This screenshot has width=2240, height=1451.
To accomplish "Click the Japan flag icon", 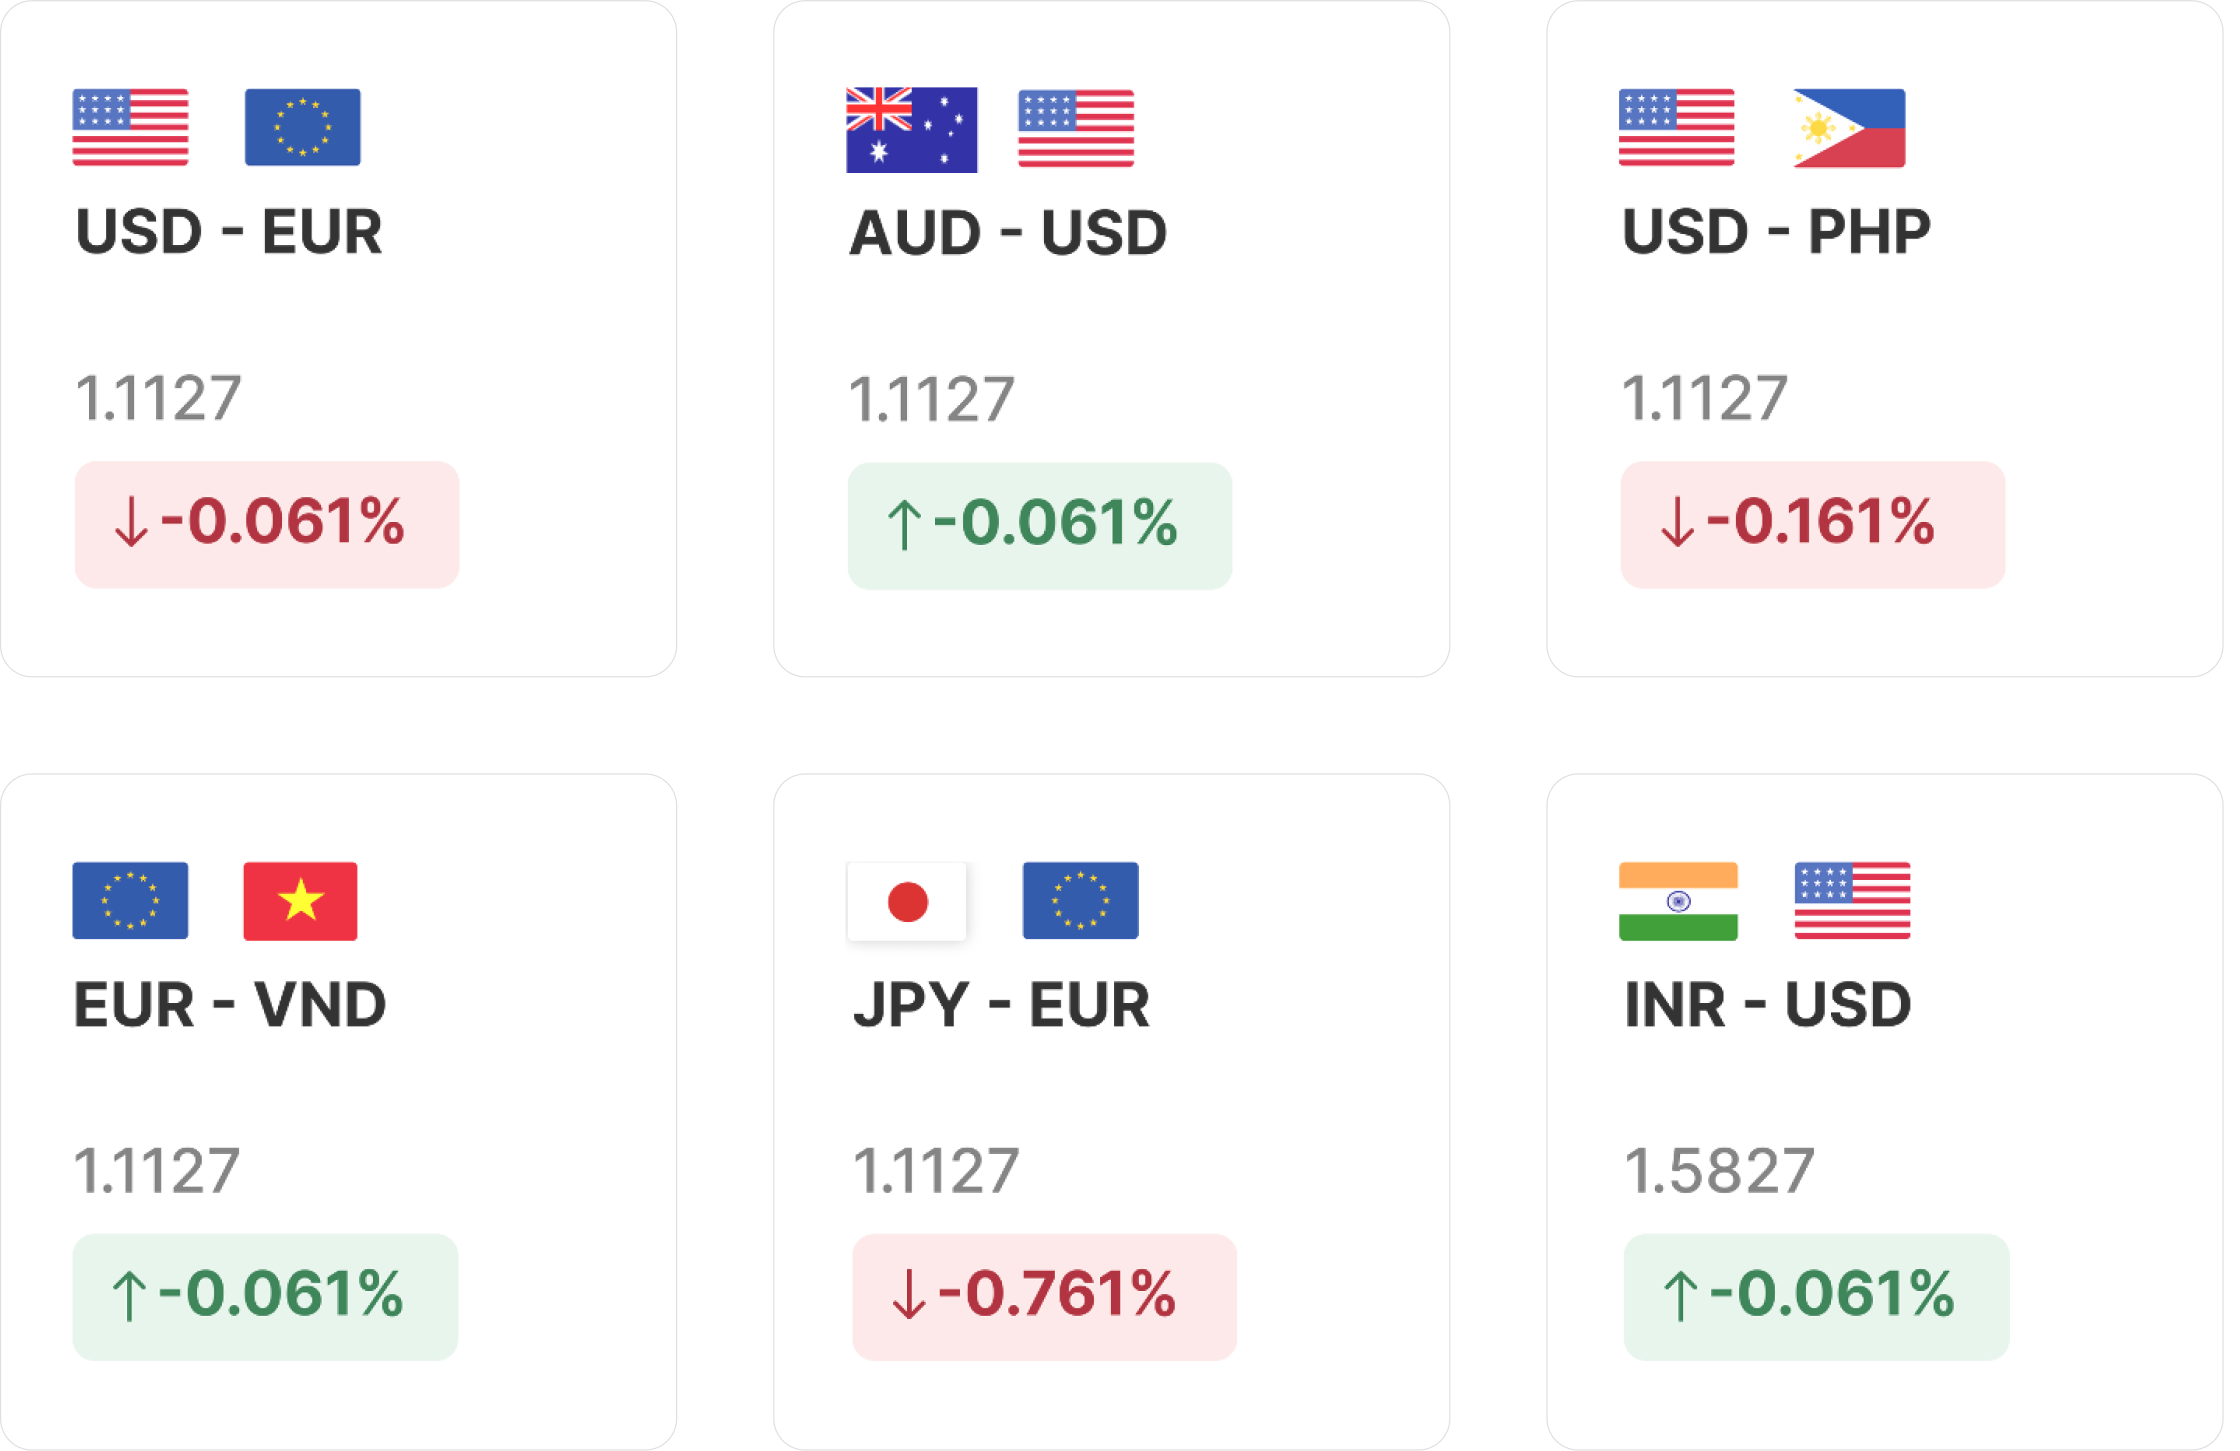I will click(907, 901).
